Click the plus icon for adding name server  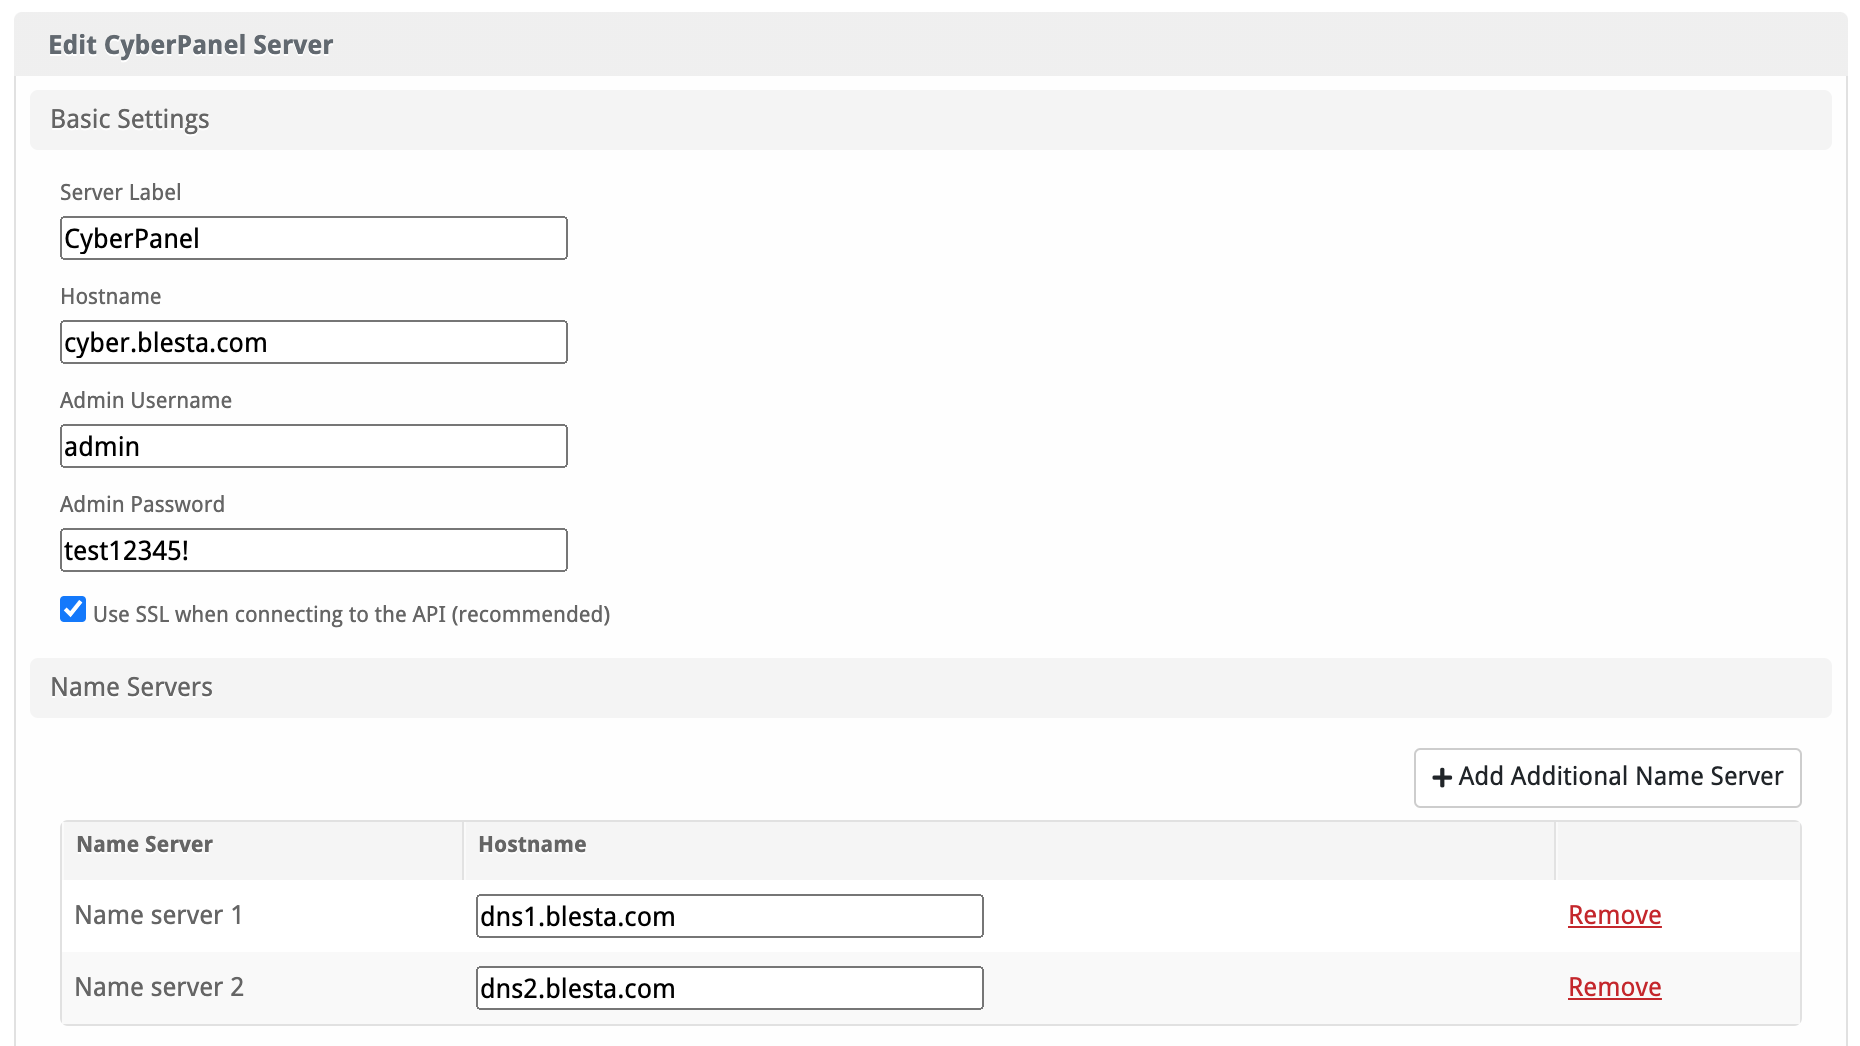point(1441,778)
